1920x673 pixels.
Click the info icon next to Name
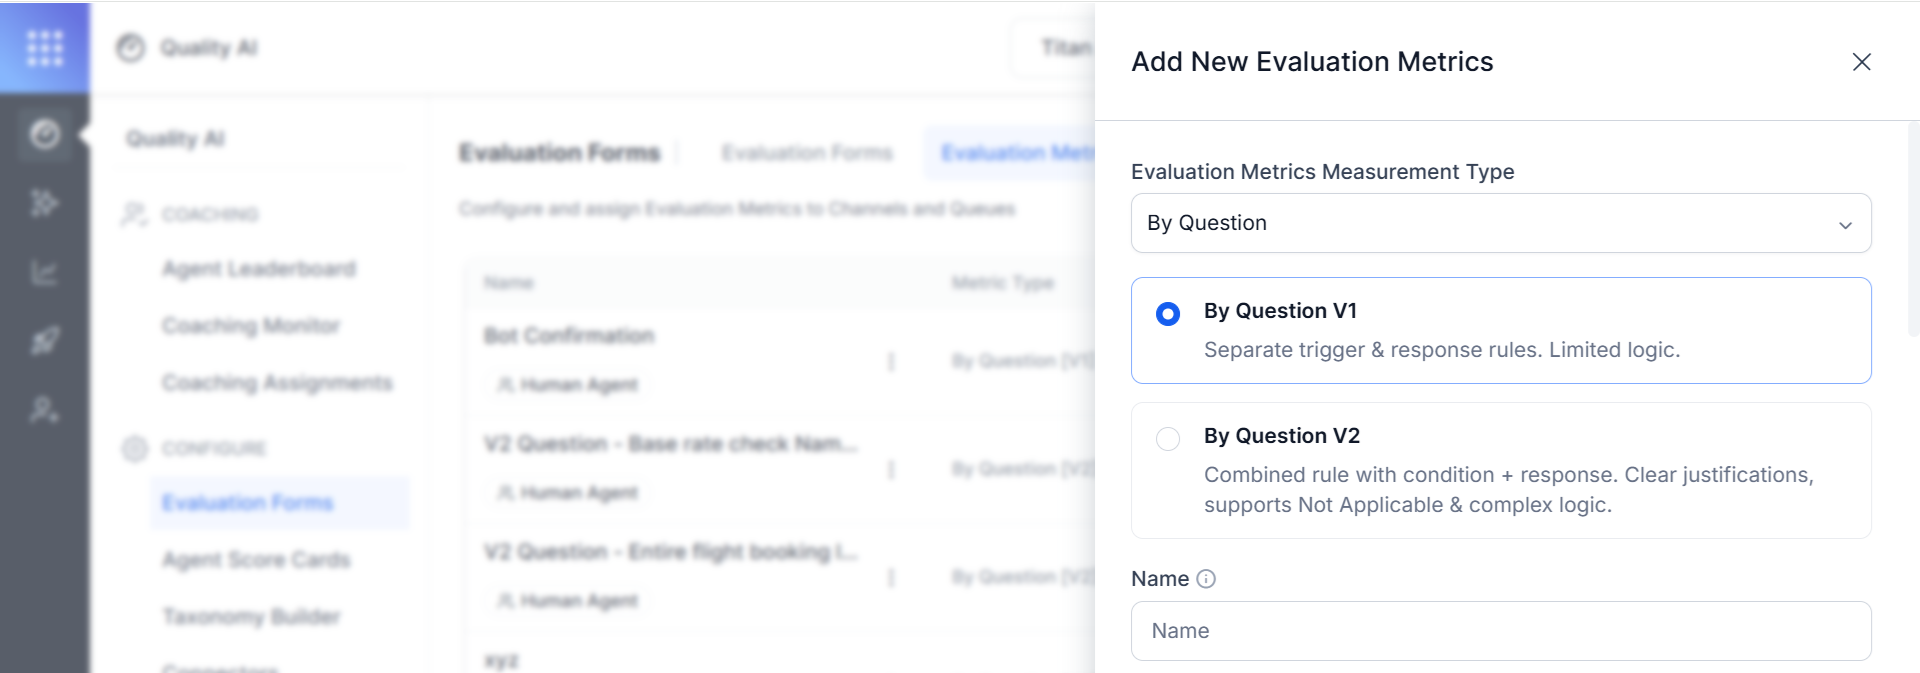(1206, 579)
